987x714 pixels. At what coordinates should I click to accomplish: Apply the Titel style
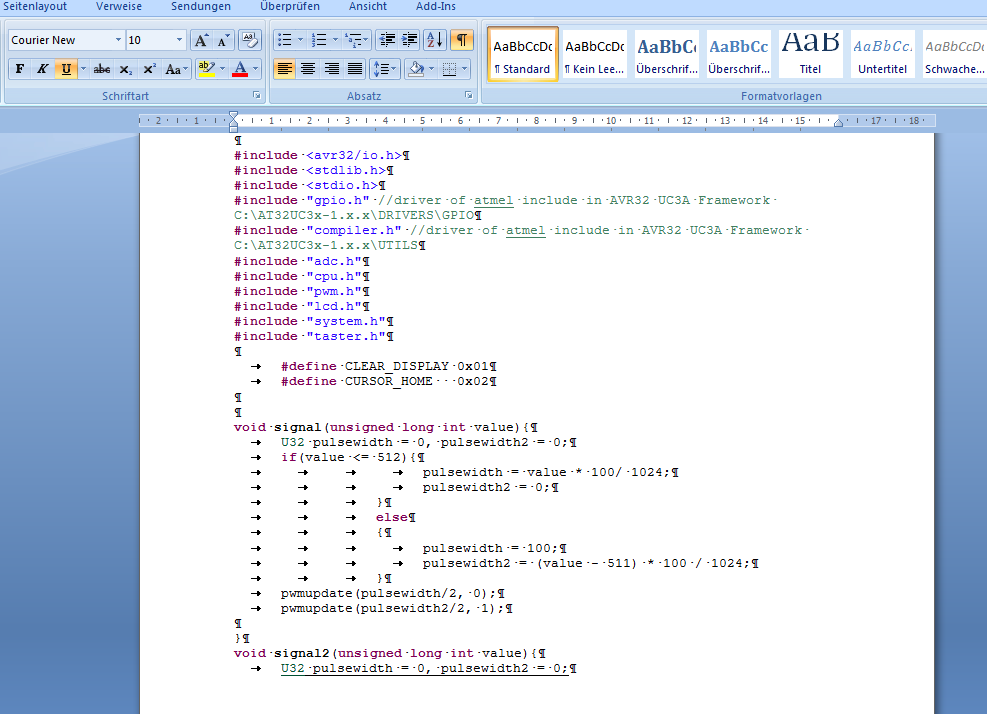[810, 55]
